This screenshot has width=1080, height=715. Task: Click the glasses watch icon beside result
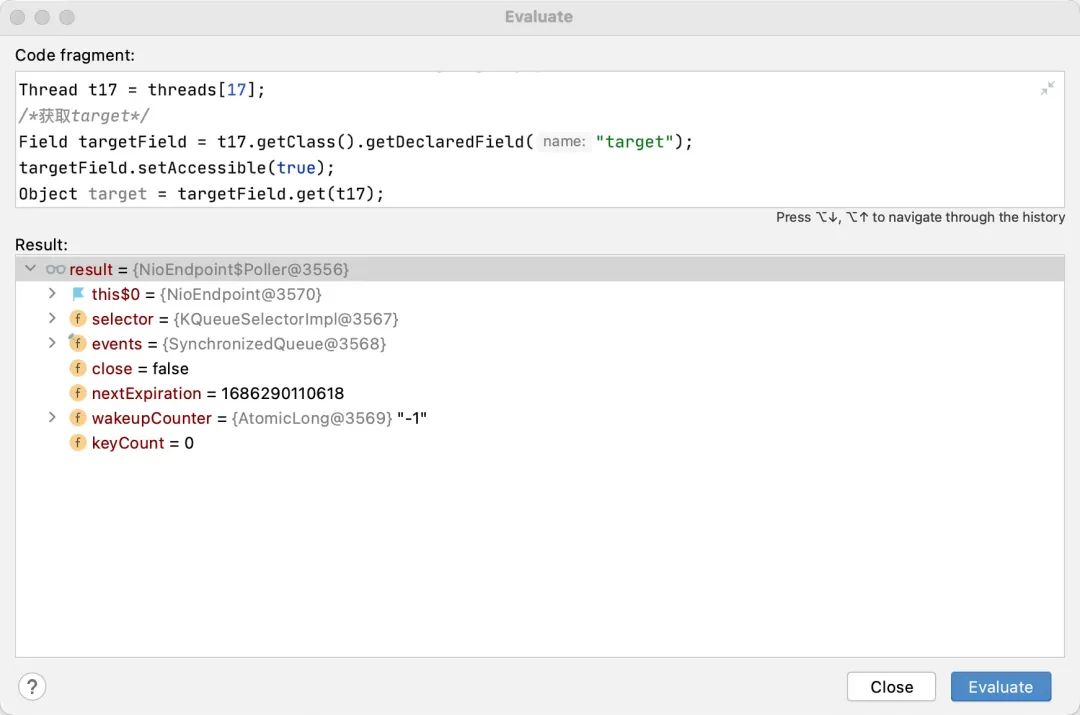(56, 269)
